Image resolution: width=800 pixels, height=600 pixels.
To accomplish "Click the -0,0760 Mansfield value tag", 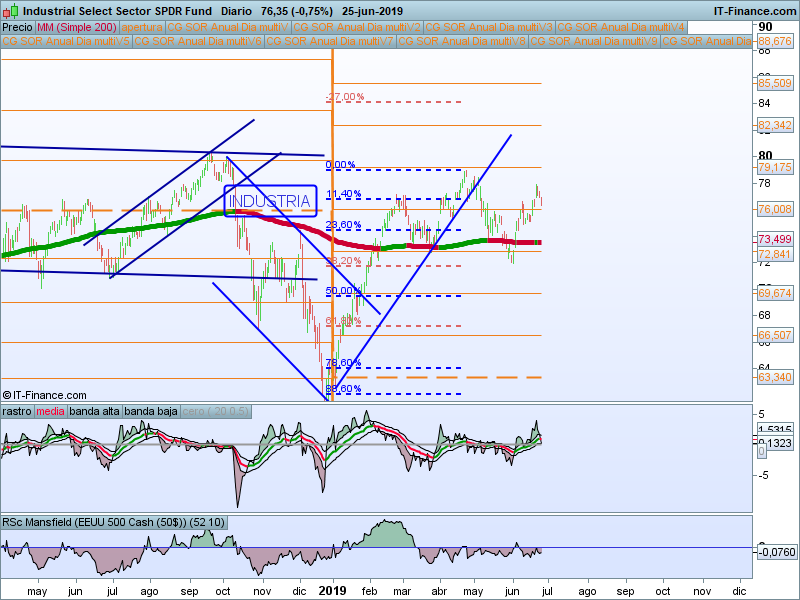I will coord(777,552).
